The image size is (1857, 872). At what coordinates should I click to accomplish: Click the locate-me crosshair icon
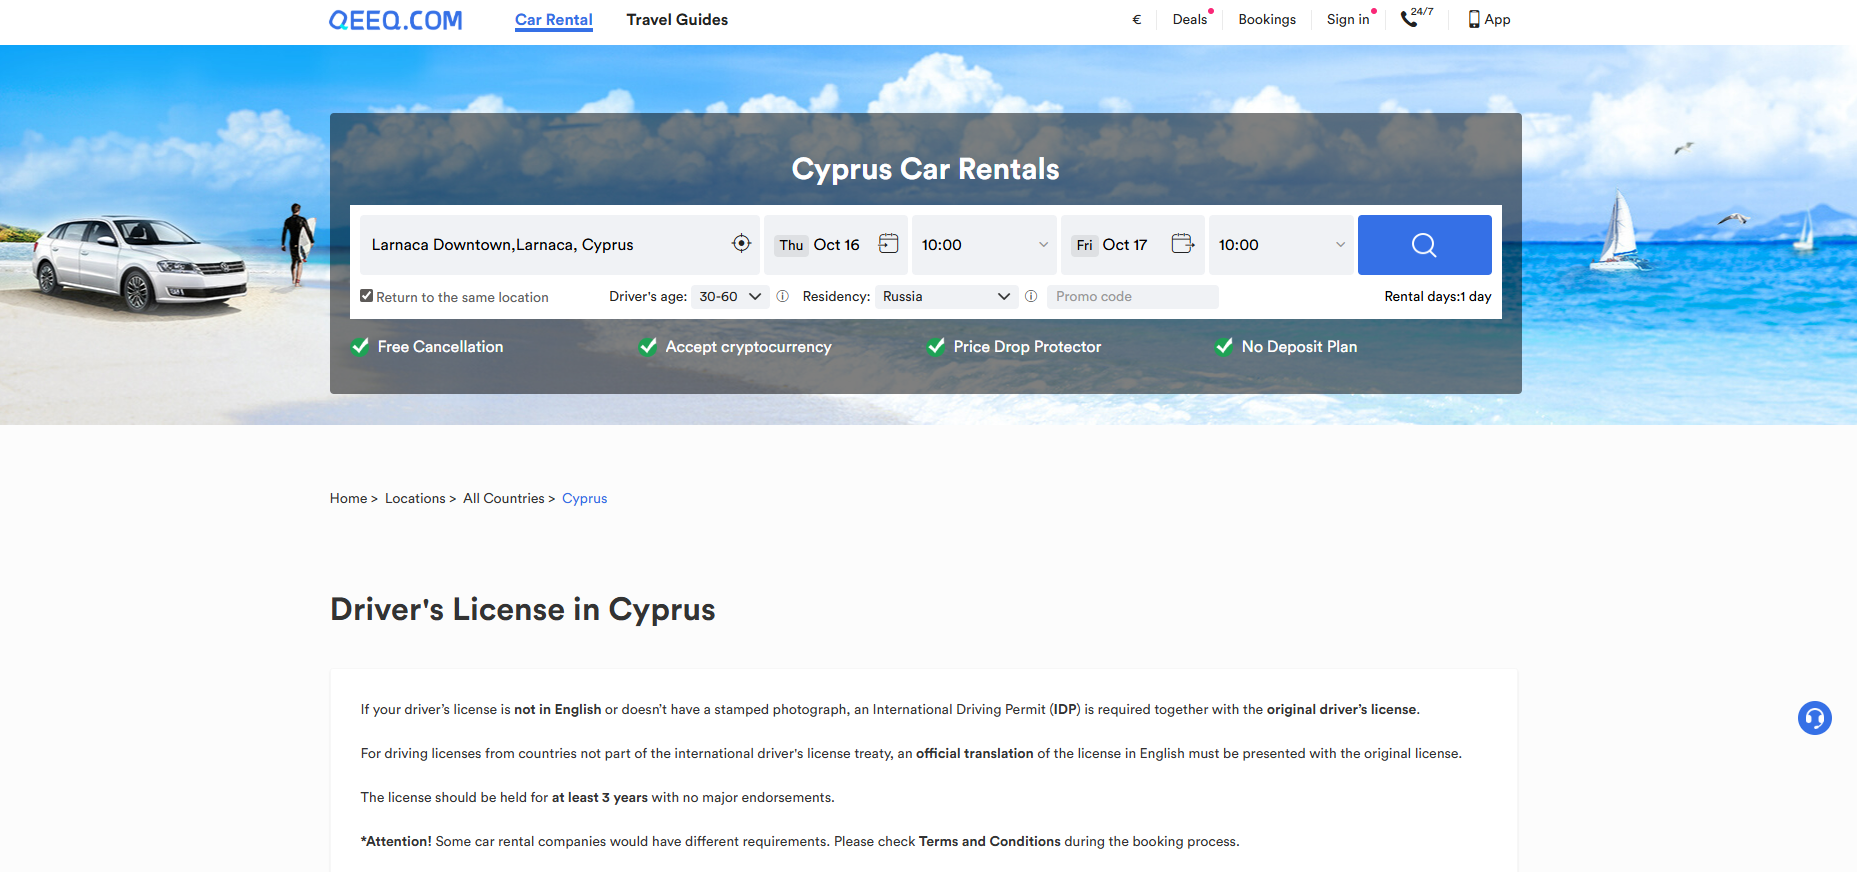pyautogui.click(x=741, y=244)
